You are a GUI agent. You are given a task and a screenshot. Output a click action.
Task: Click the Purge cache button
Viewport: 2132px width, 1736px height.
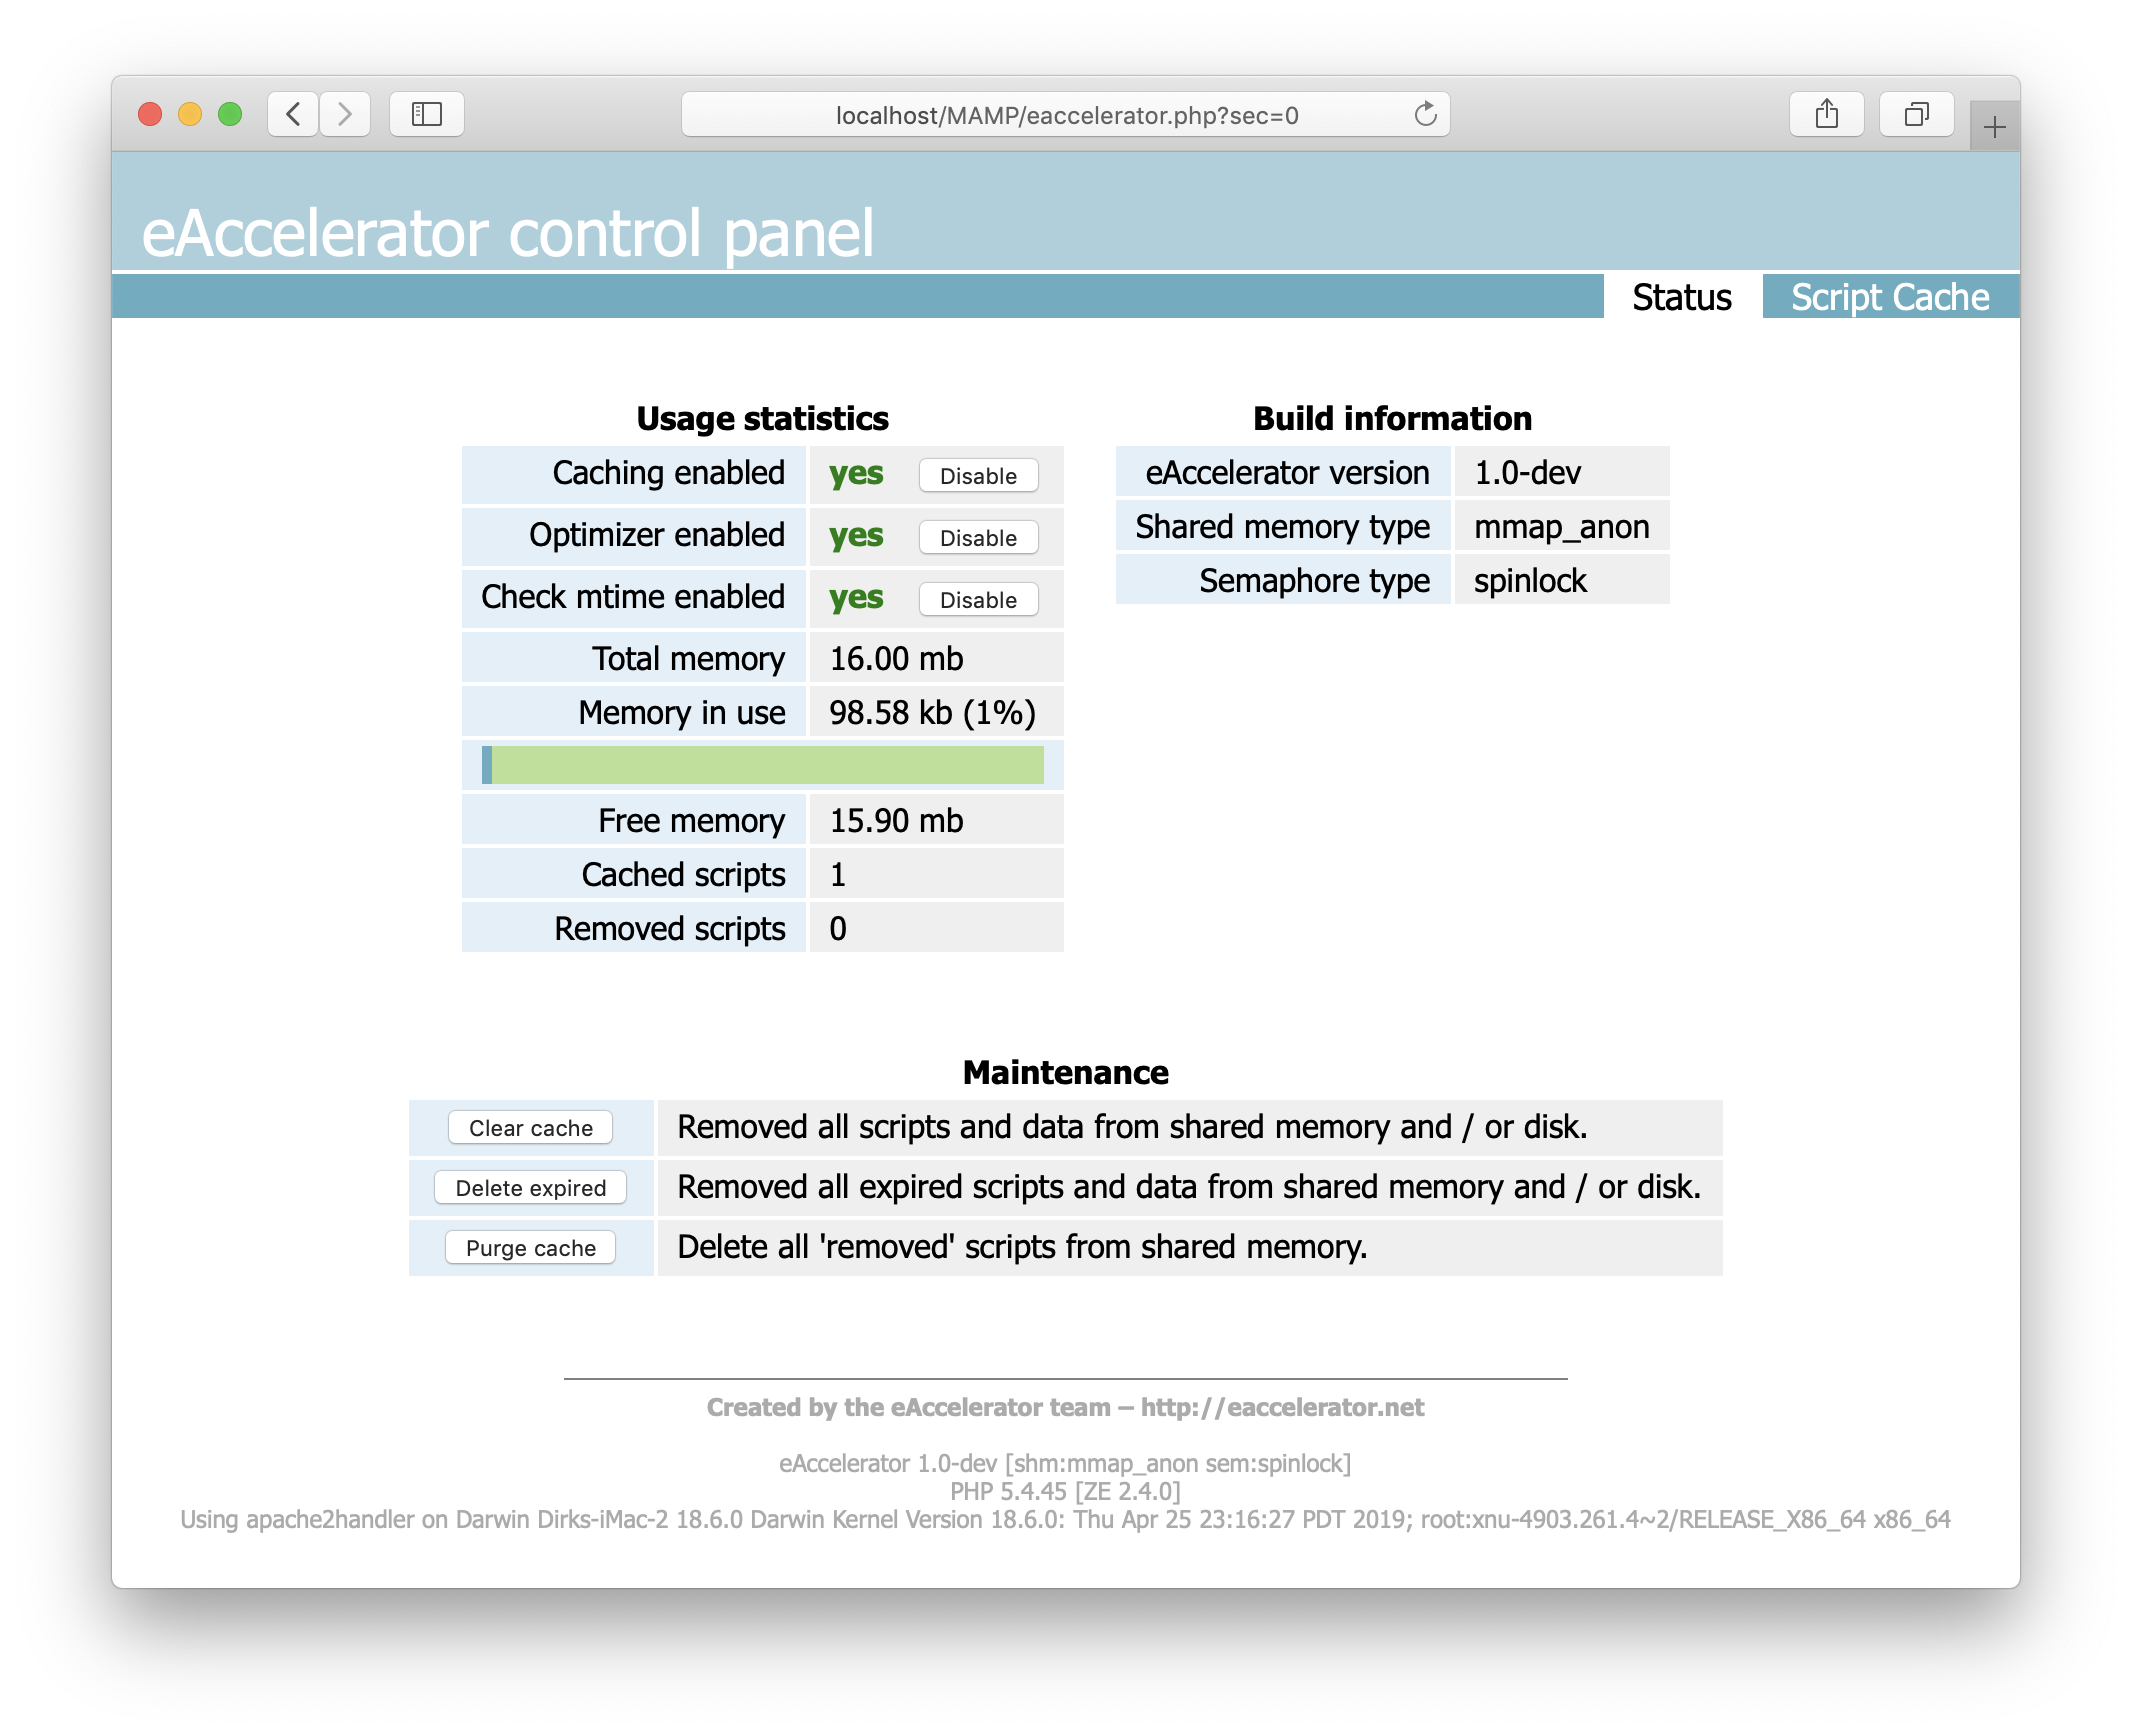529,1248
